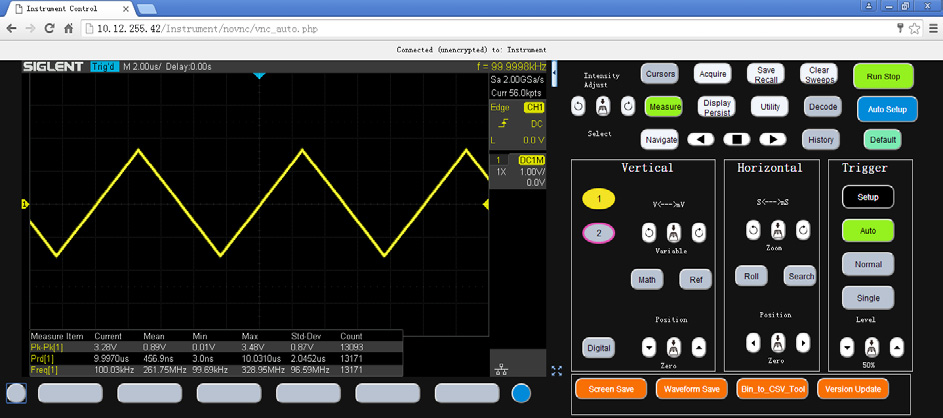
Task: Shift Horizontal Position to the right
Action: pos(803,344)
